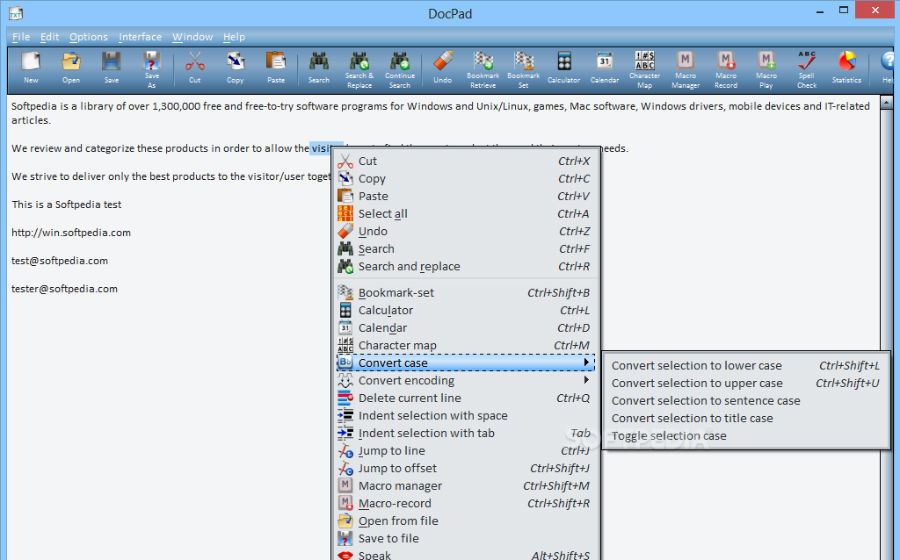Screen dimensions: 900x560
Task: Click the Search & Replace toolbar icon
Action: 359,69
